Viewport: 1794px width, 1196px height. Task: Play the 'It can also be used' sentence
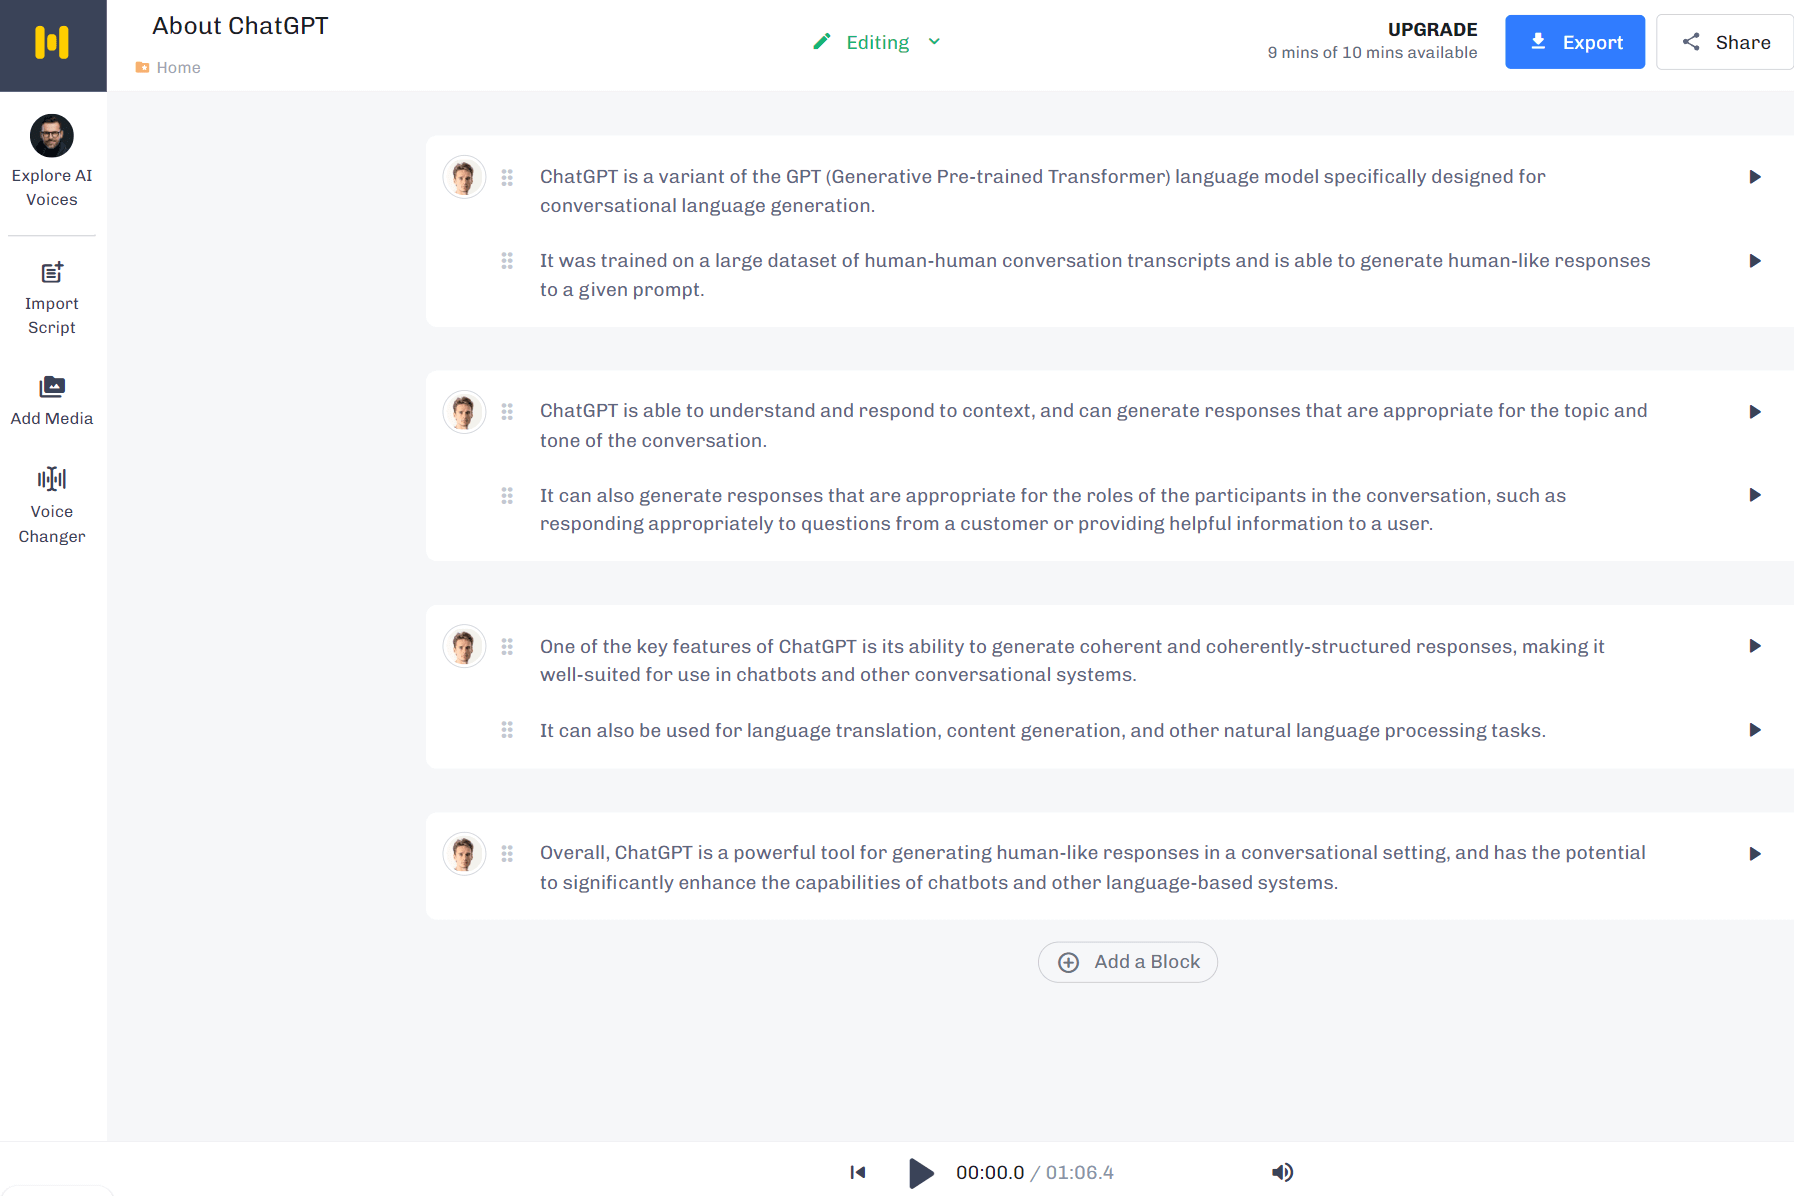[x=1755, y=730]
